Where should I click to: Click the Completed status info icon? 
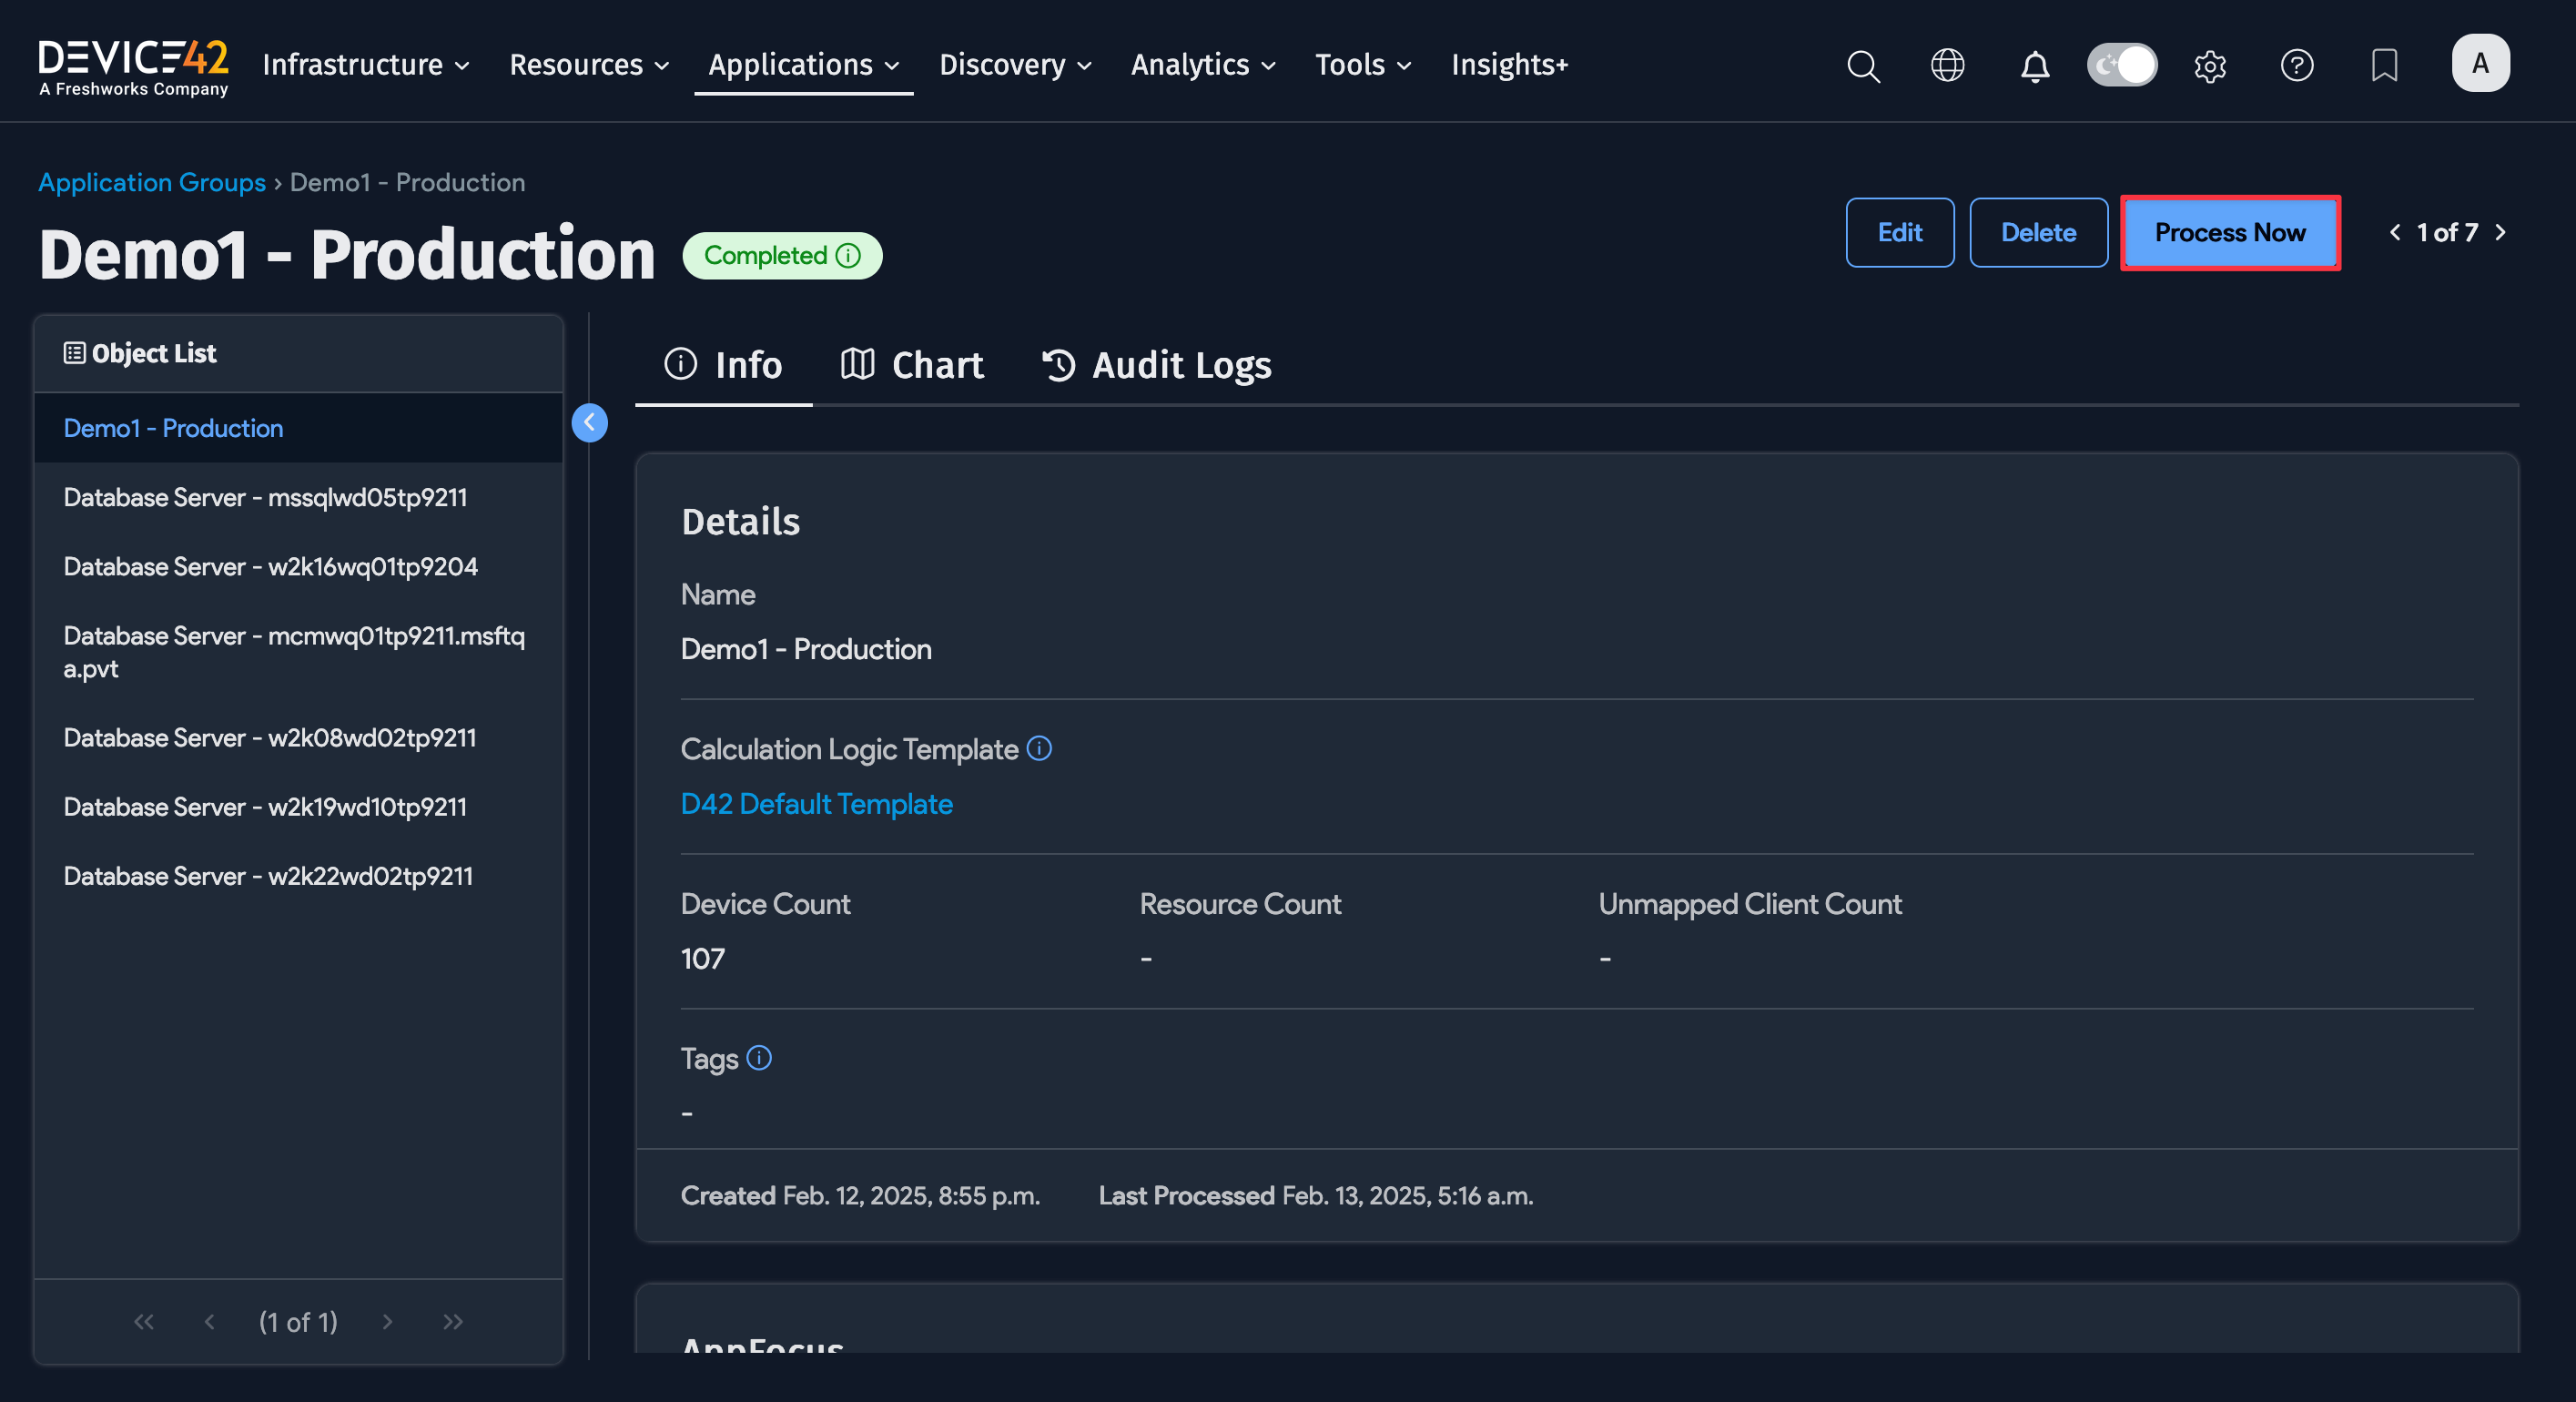coord(848,256)
